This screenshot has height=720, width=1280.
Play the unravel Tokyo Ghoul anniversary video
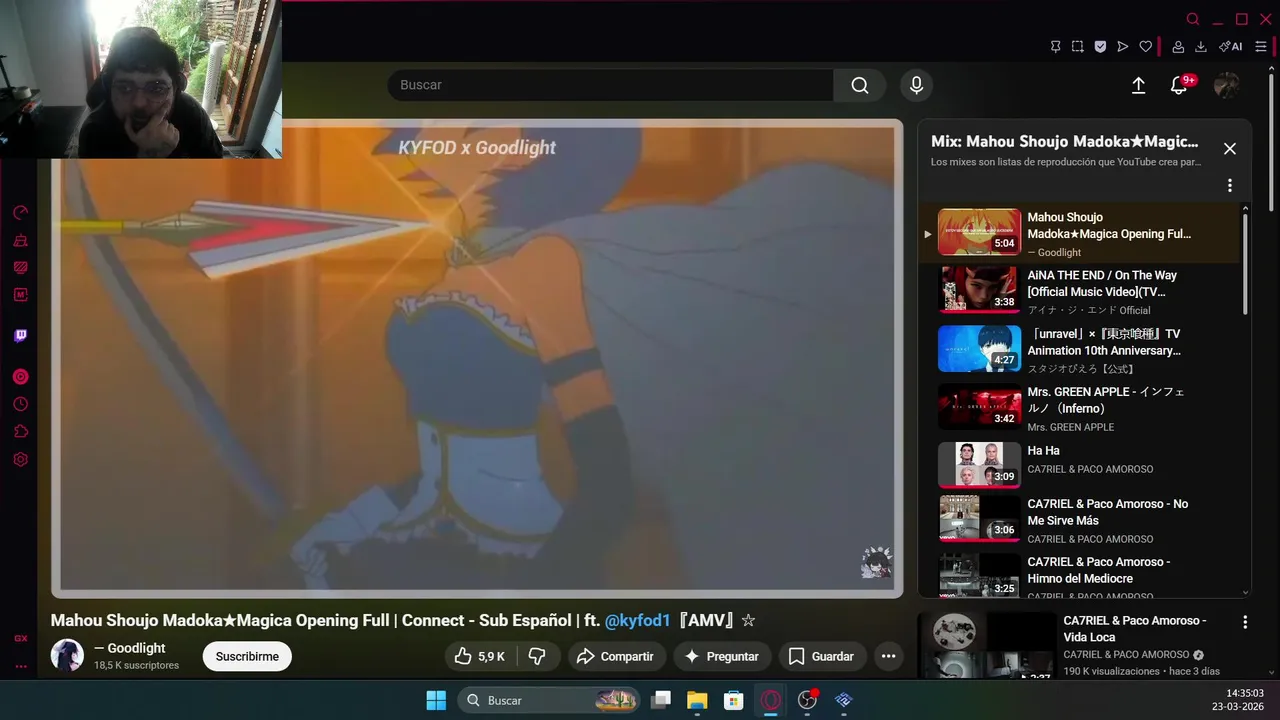click(1081, 349)
